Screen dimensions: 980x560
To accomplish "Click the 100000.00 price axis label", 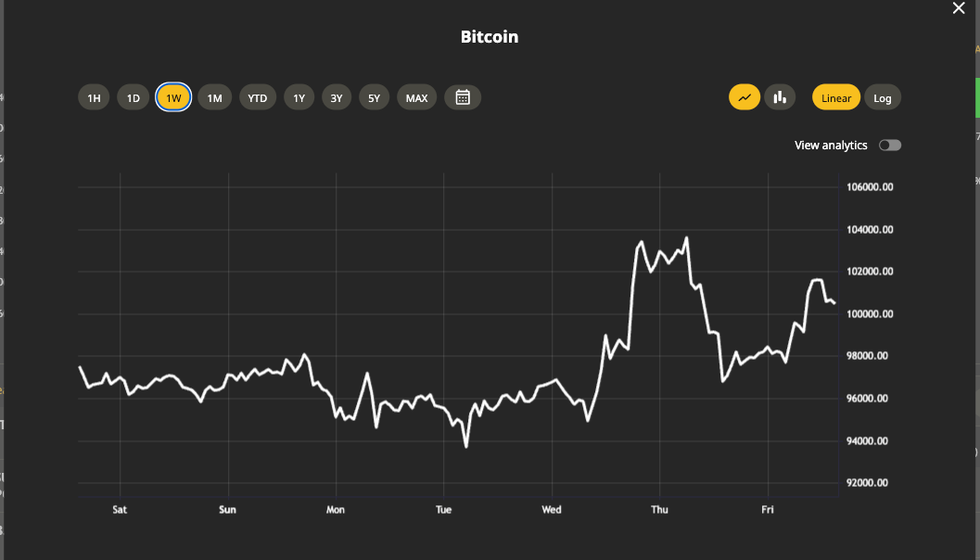I will 868,314.
